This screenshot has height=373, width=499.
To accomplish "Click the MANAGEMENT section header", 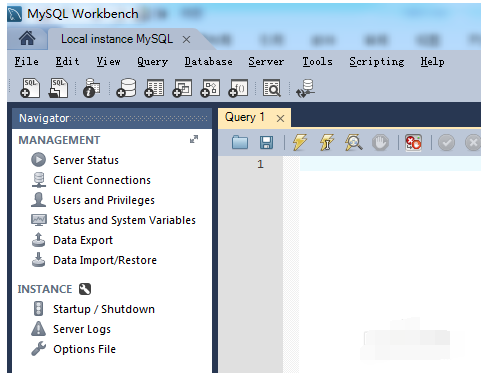I will click(x=59, y=140).
